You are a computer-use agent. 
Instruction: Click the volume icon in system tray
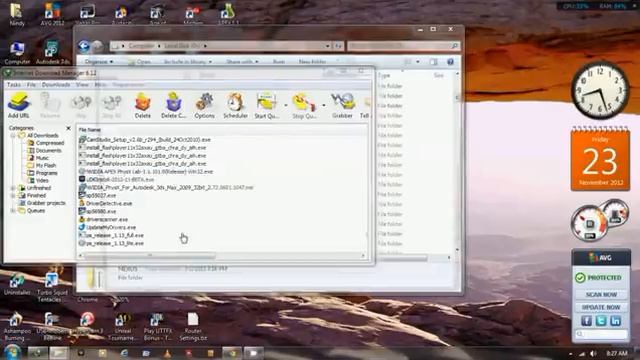point(593,353)
